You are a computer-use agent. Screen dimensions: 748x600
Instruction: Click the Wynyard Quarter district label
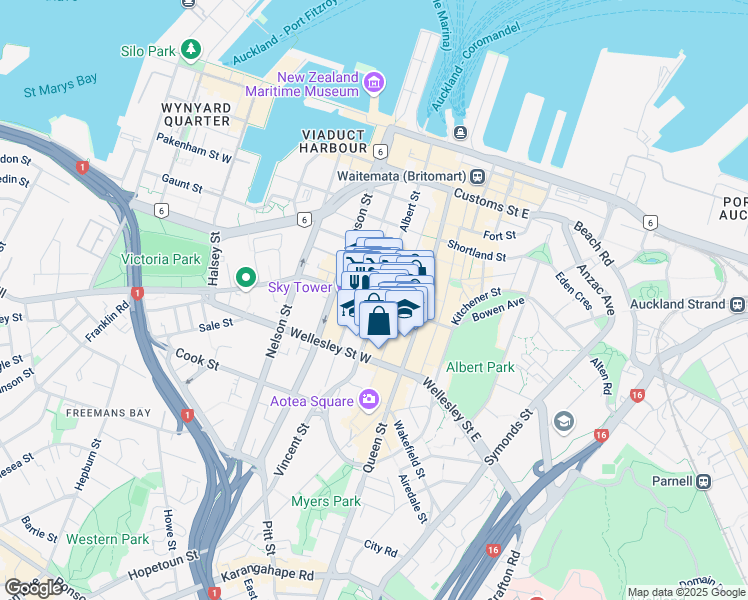click(197, 114)
